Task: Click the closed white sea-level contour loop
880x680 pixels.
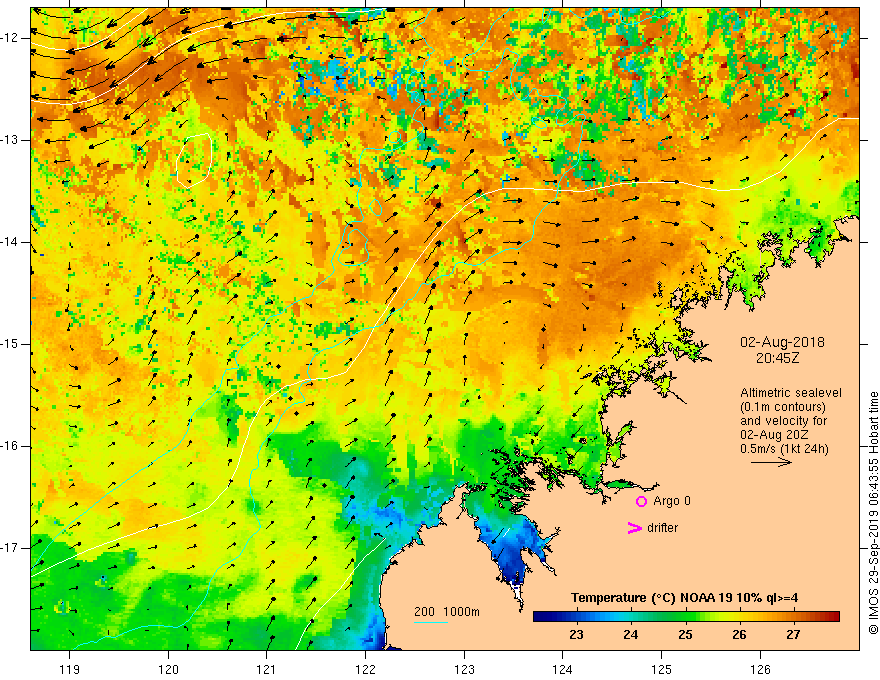Action: [194, 160]
